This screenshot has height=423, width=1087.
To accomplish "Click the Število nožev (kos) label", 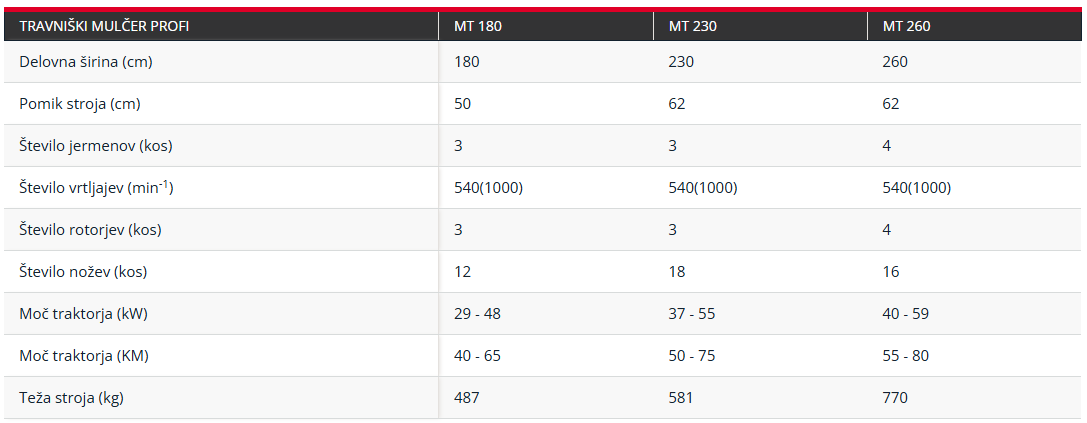I will tap(83, 272).
